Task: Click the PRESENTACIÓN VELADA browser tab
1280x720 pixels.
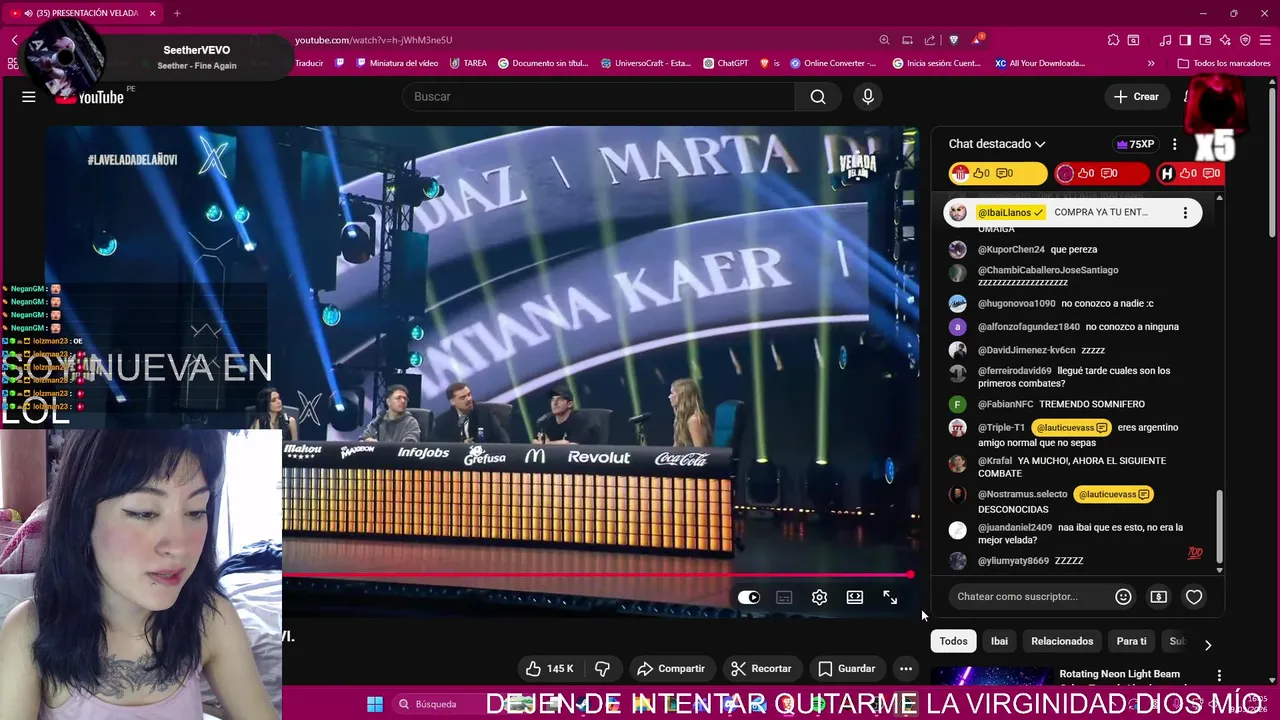Action: 84,13
